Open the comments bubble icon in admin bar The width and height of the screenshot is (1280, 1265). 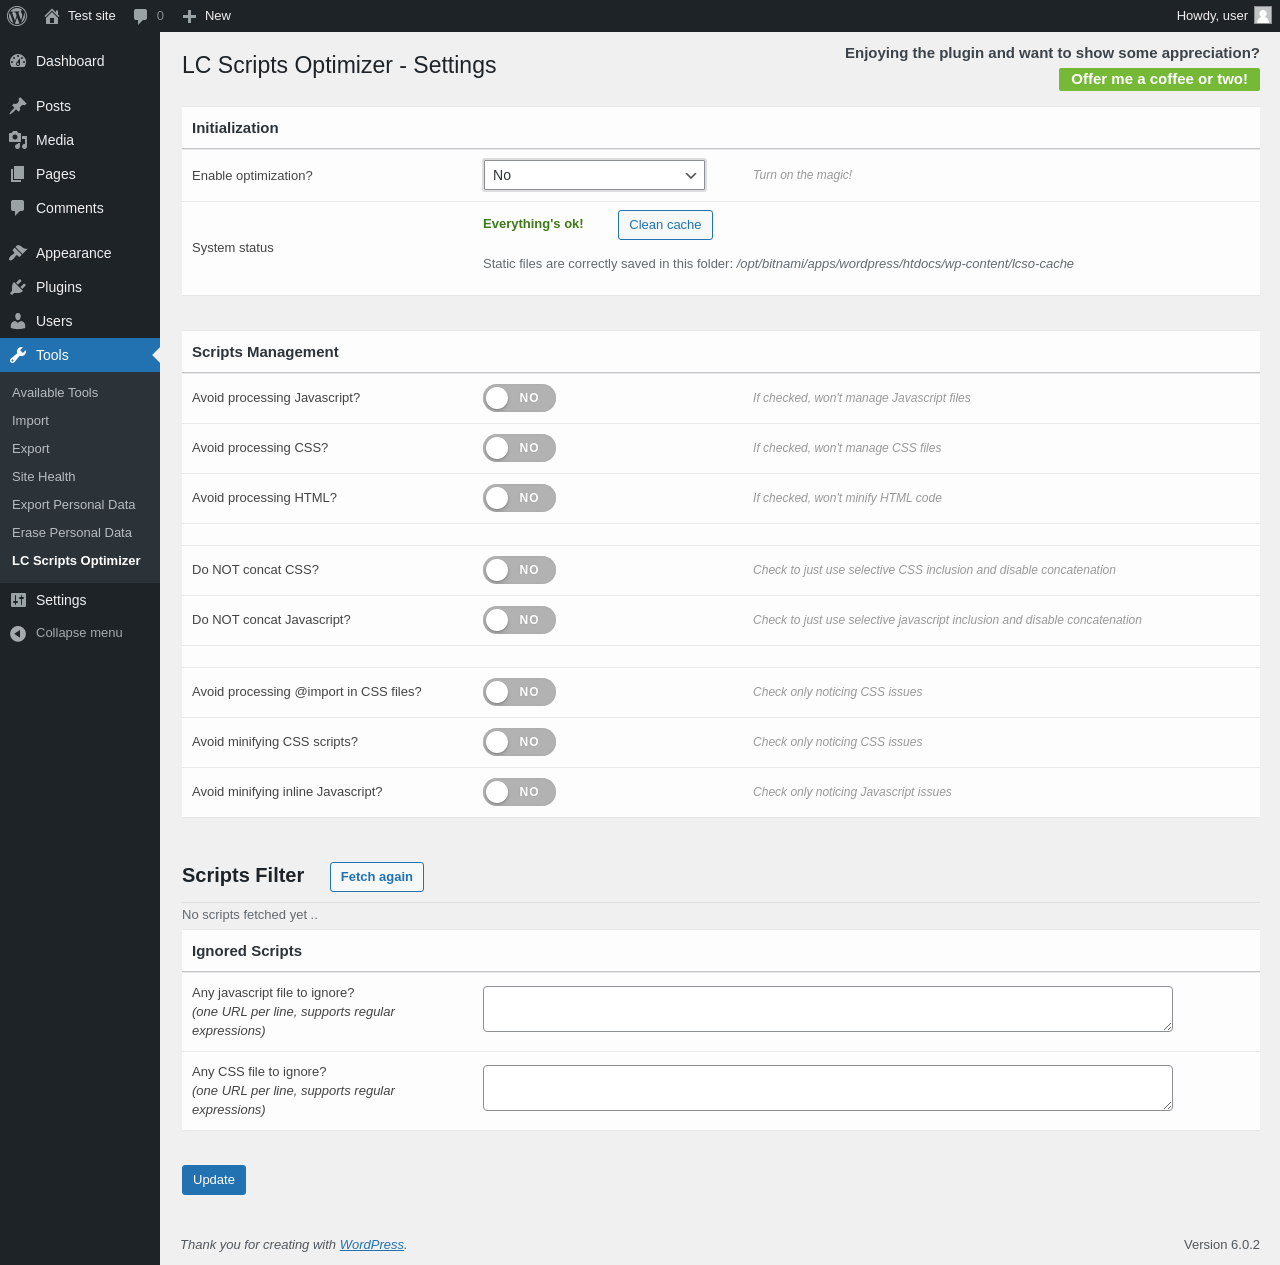(141, 16)
